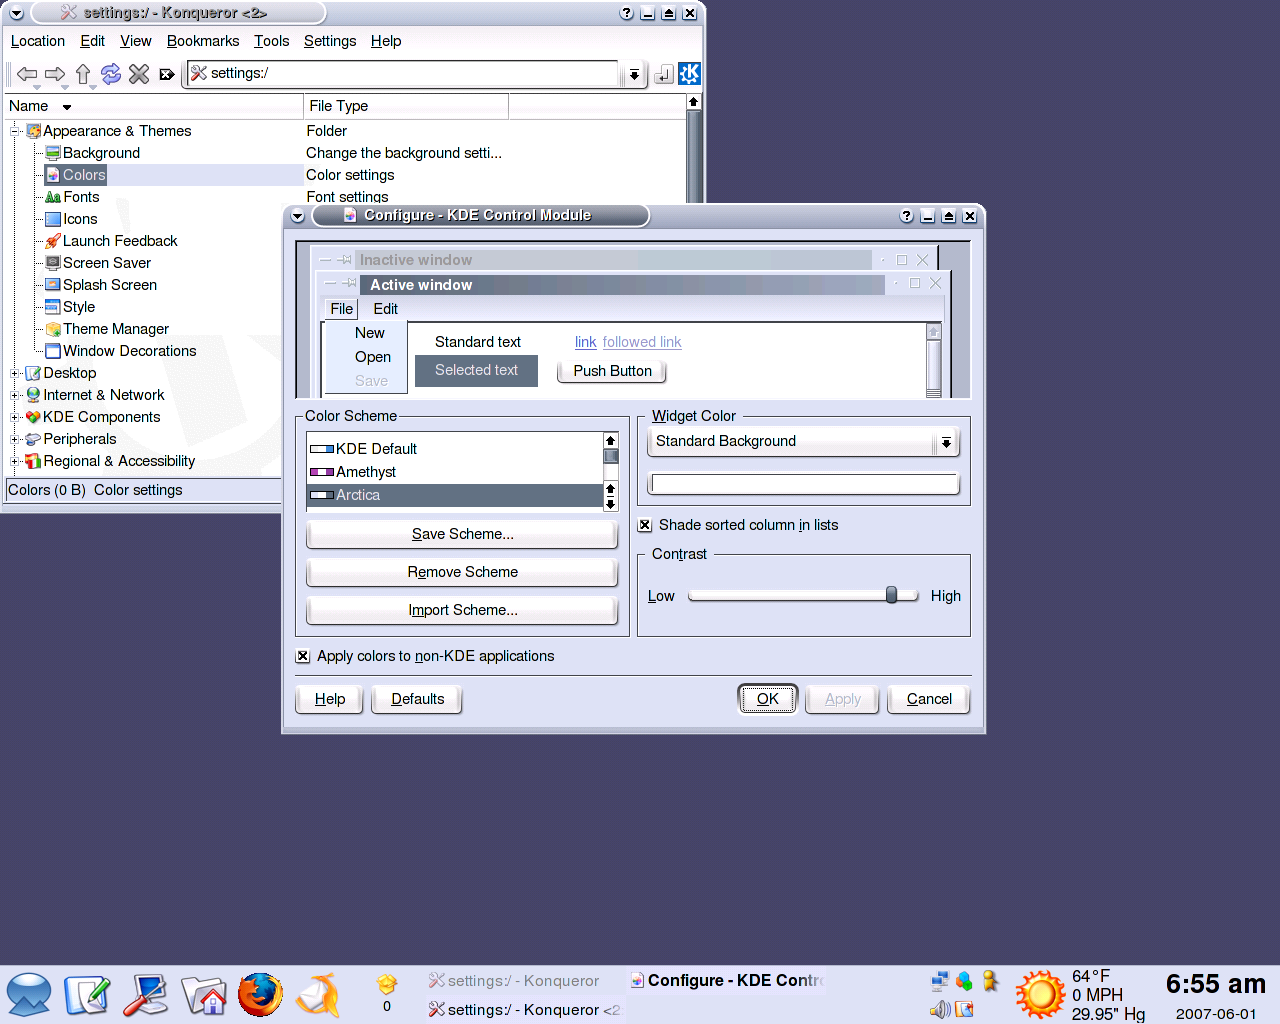Image resolution: width=1280 pixels, height=1024 pixels.
Task: Open the Konqueror window menu arrow in title bar
Action: pyautogui.click(x=16, y=13)
